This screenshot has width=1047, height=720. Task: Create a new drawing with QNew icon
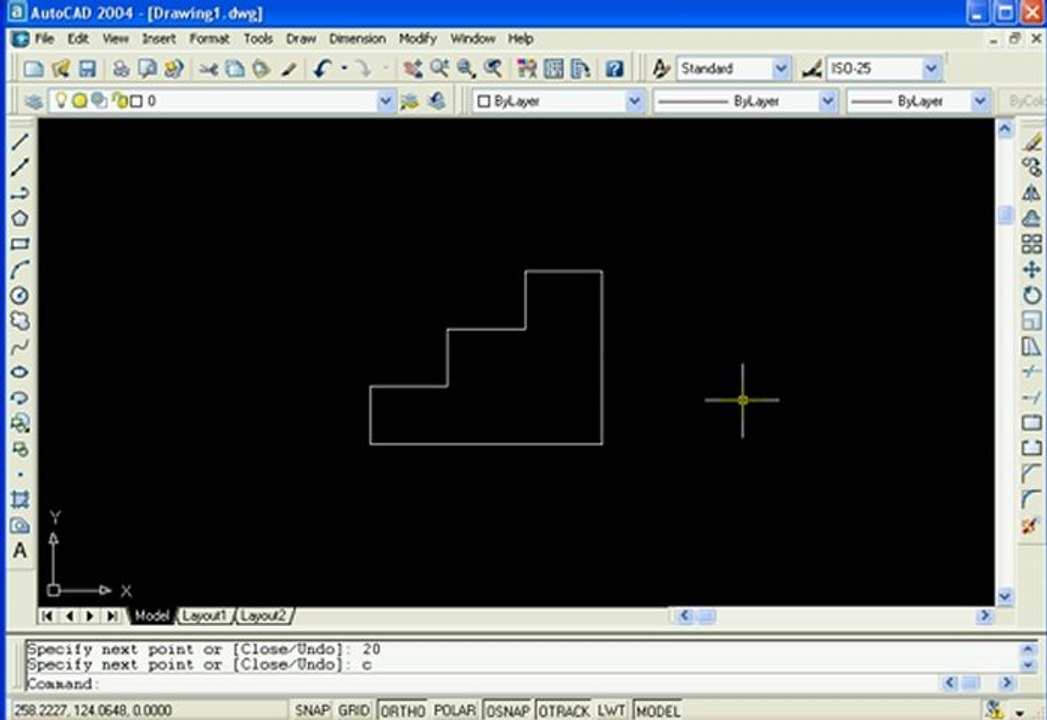tap(33, 69)
